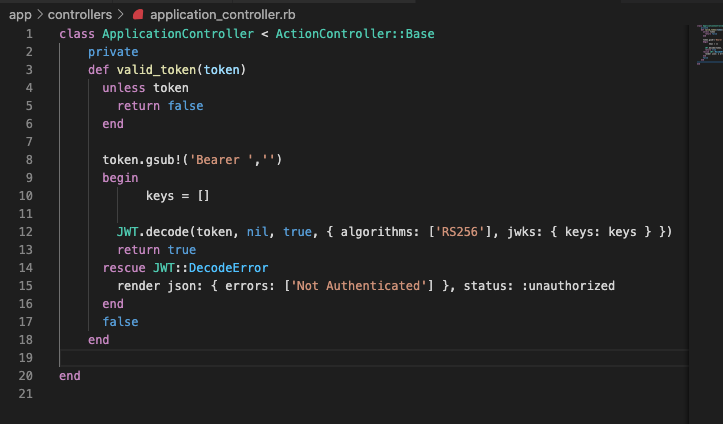Open the app folder breadcrumb

[20, 15]
